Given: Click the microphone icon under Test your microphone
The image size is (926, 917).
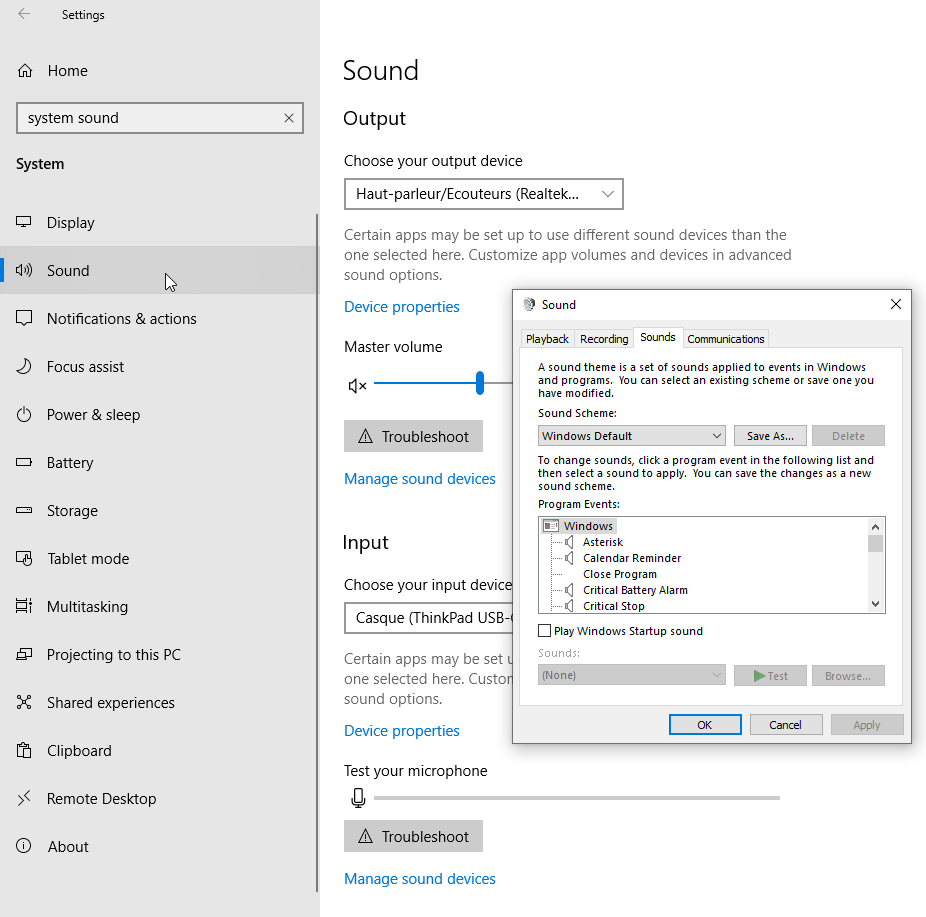Looking at the screenshot, I should [358, 797].
